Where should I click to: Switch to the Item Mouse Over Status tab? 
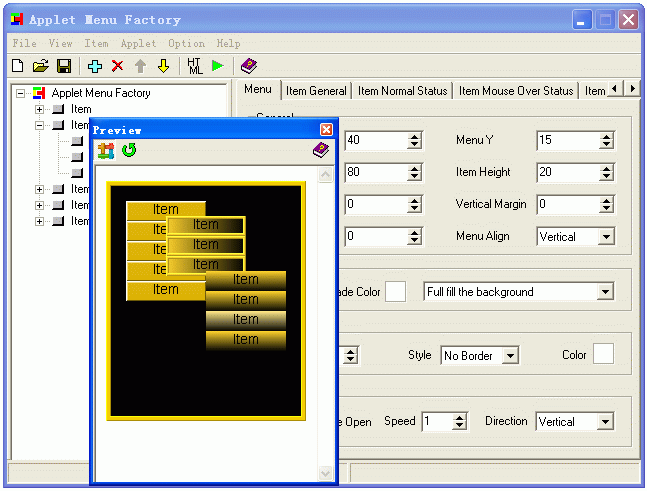coord(516,91)
